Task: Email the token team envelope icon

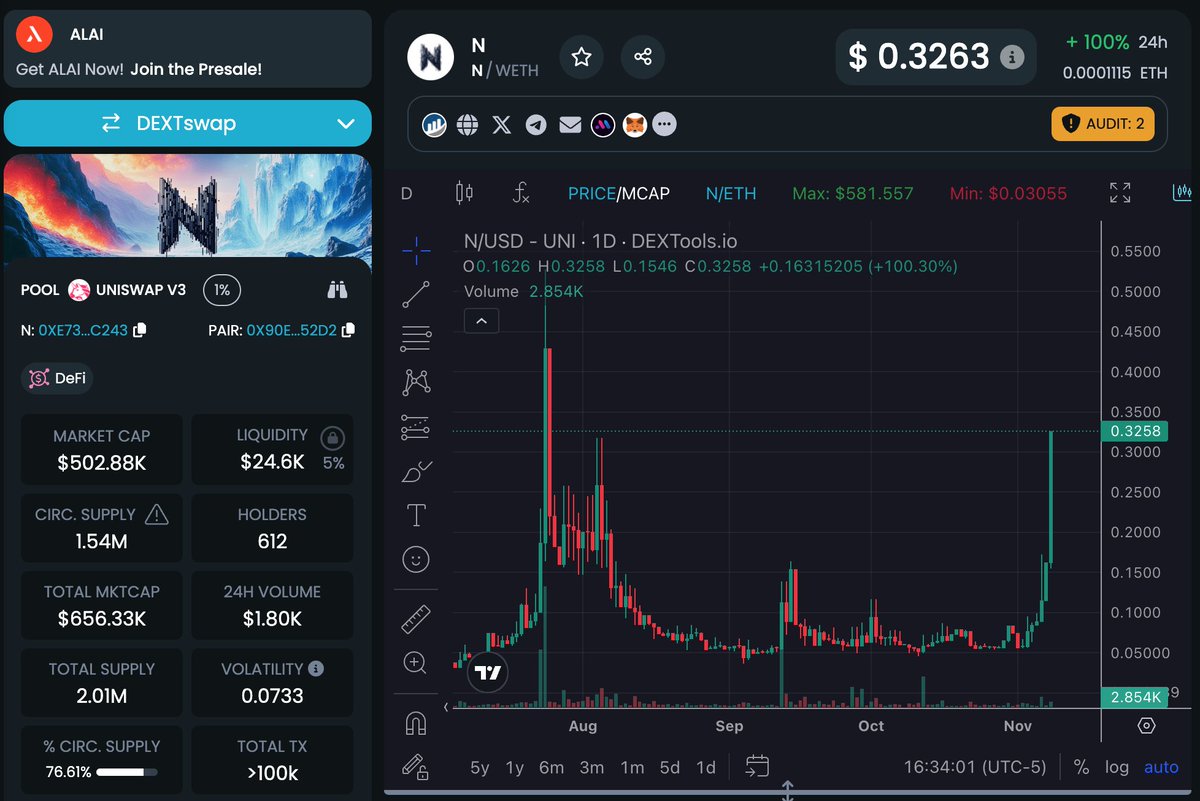Action: pos(570,125)
